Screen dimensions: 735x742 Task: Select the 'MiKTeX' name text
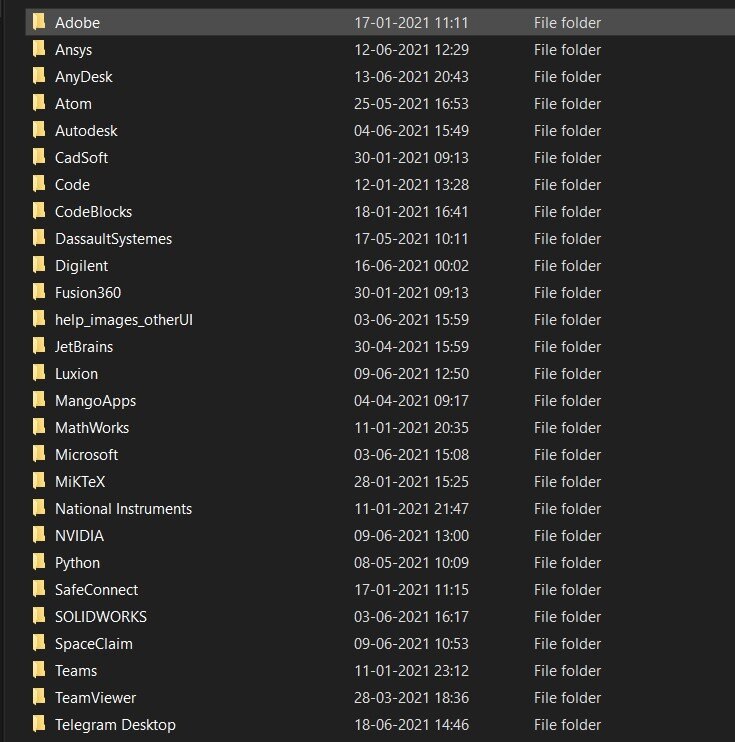(80, 482)
